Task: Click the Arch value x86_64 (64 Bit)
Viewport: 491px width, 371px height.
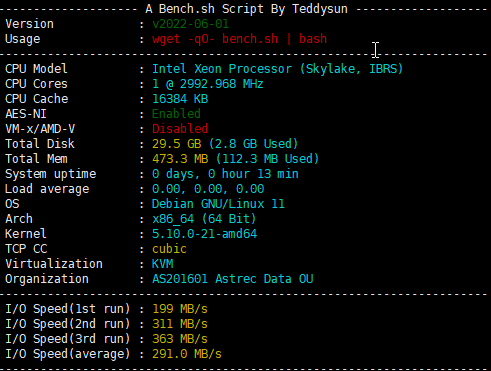Action: pos(204,219)
